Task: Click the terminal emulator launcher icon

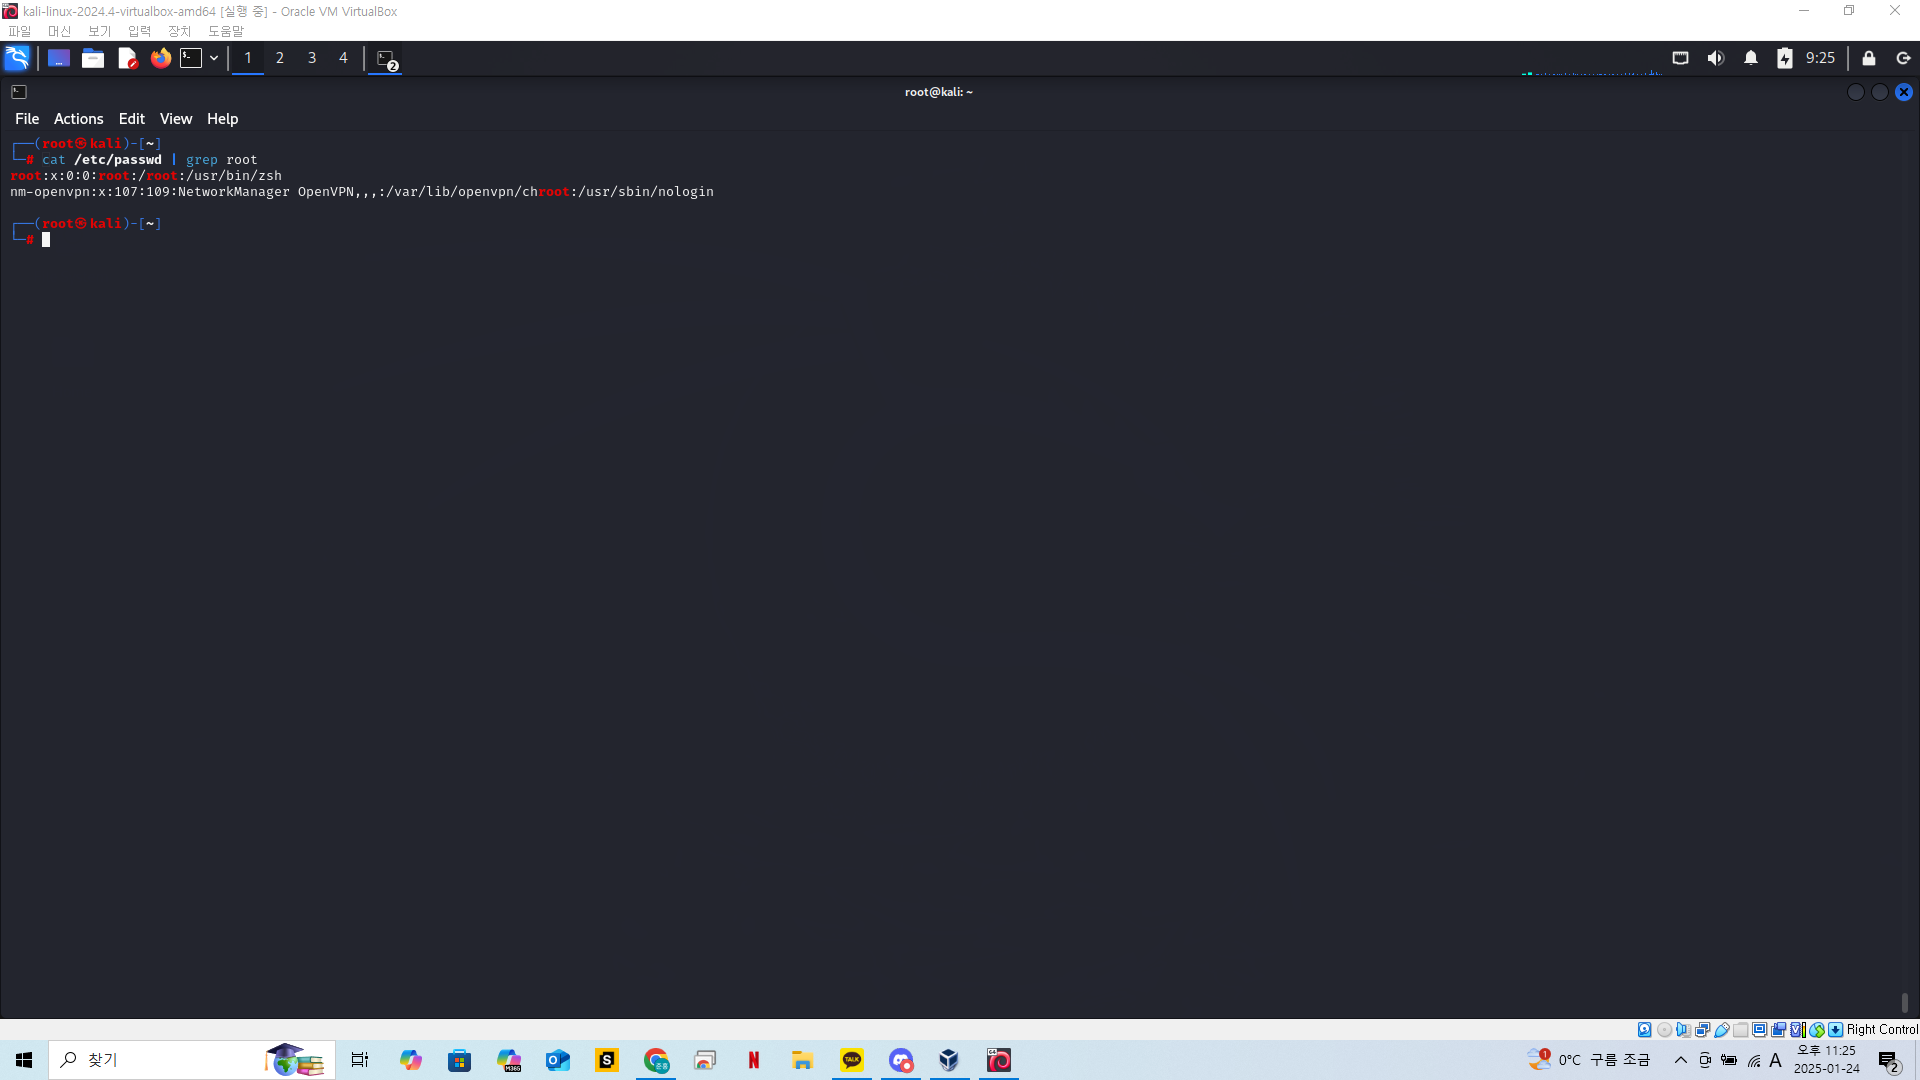Action: (x=191, y=58)
